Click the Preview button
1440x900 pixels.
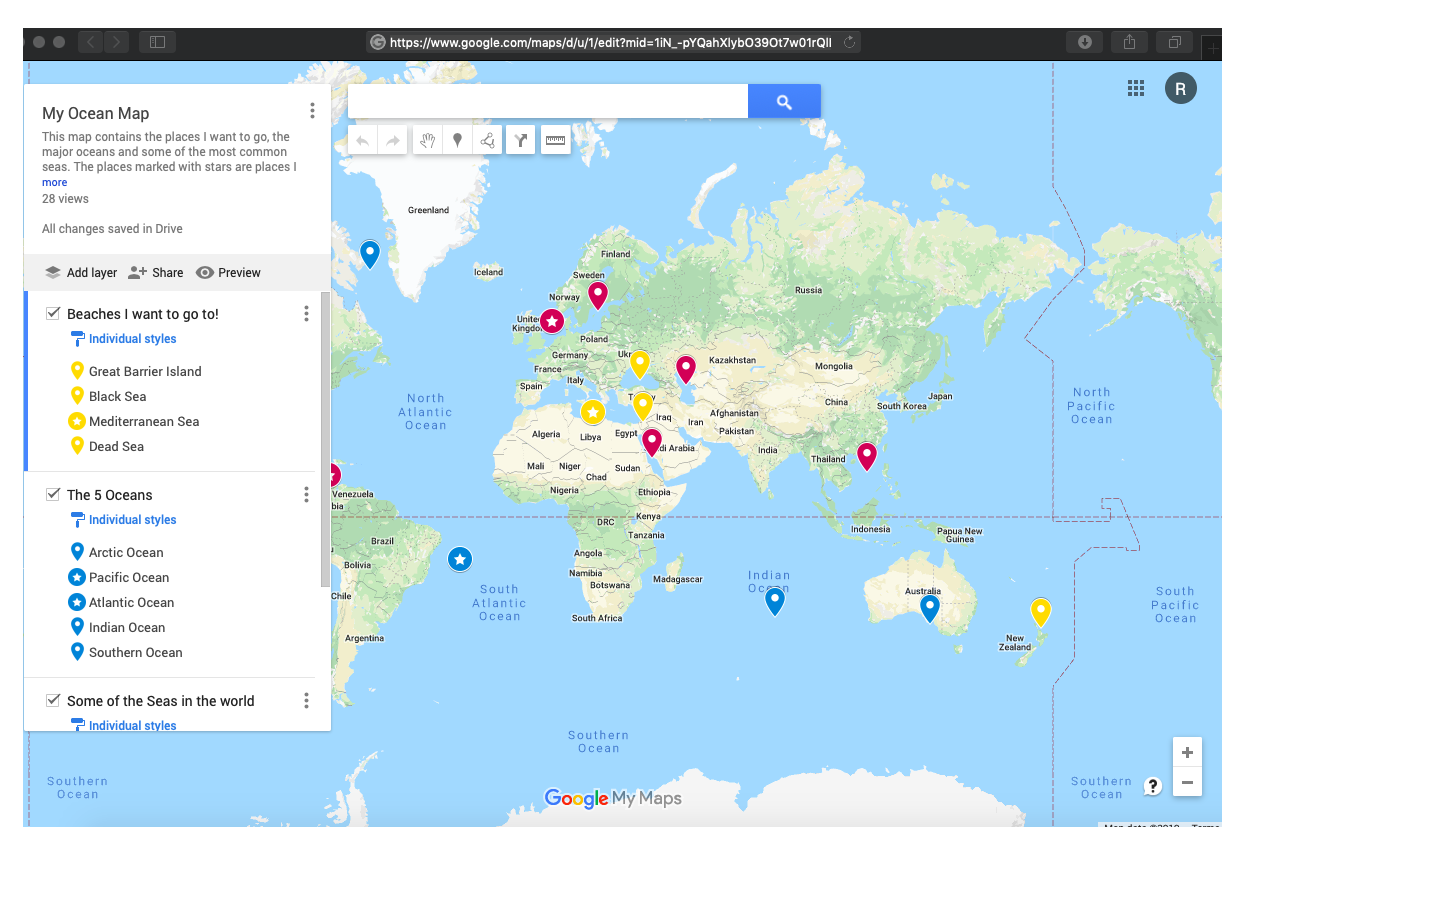229,273
